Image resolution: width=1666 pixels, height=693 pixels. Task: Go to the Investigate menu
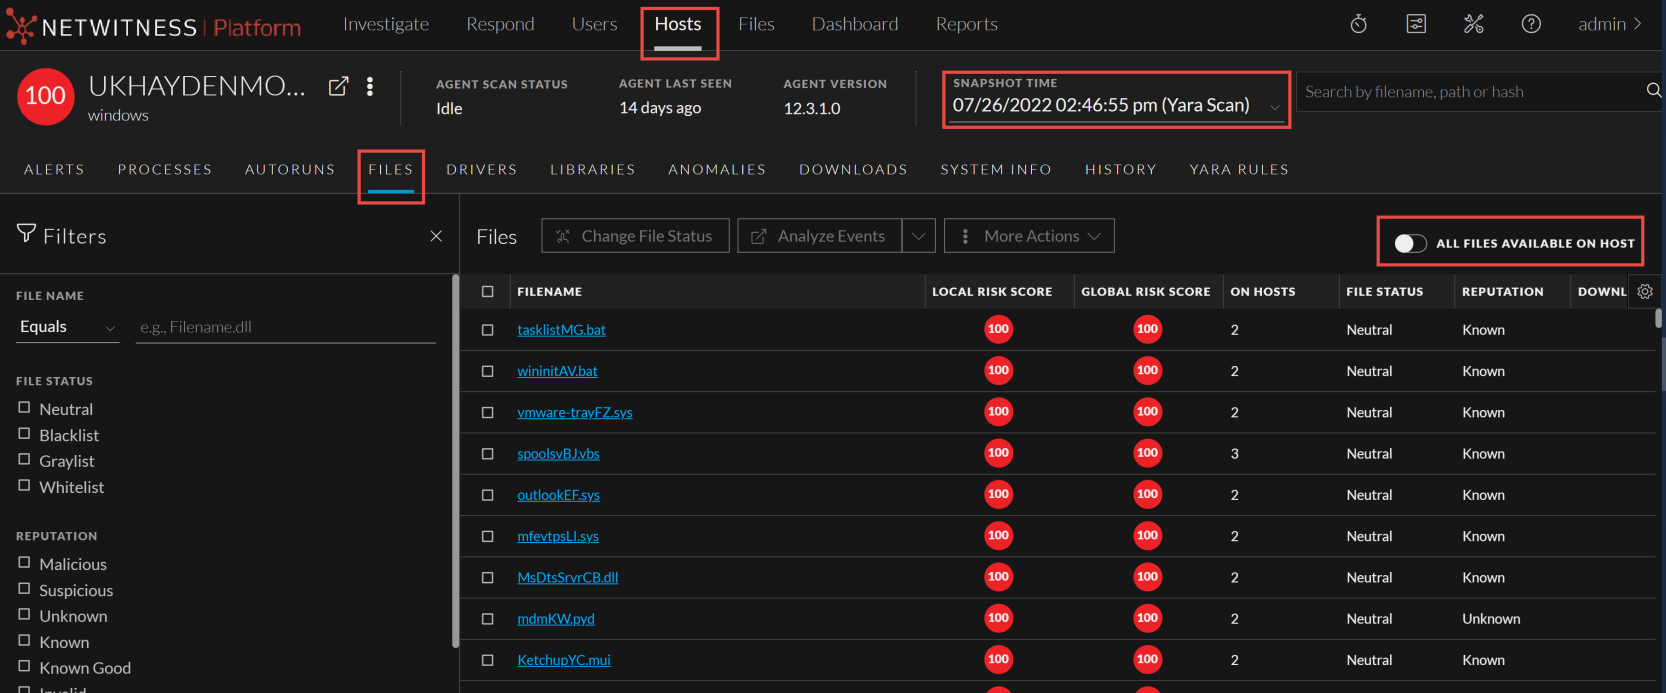[386, 24]
